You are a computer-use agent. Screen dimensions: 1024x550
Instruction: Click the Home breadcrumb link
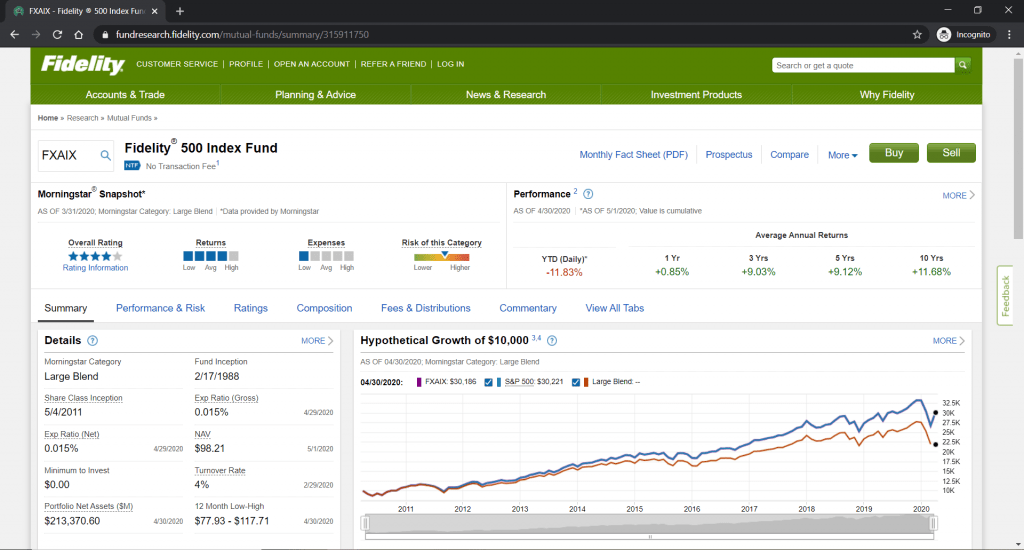[48, 118]
